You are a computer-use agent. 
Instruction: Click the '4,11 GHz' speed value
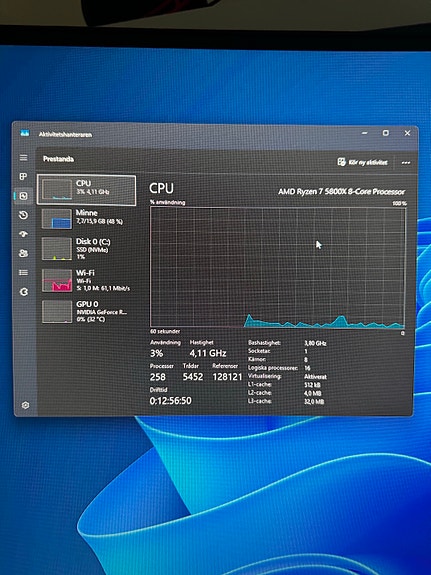coord(208,353)
